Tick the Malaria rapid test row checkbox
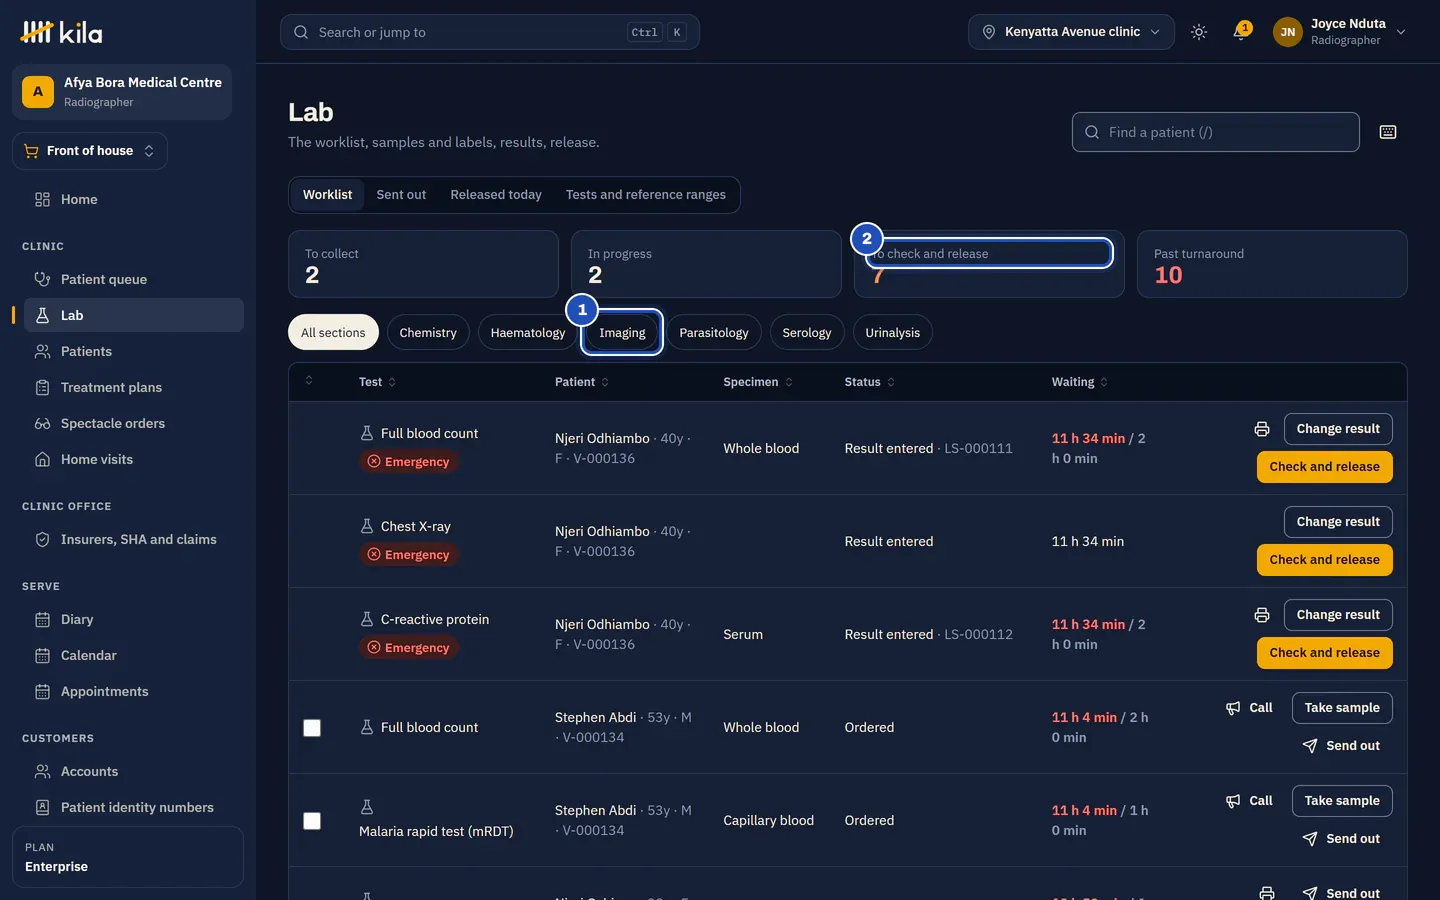The width and height of the screenshot is (1440, 900). pyautogui.click(x=312, y=821)
